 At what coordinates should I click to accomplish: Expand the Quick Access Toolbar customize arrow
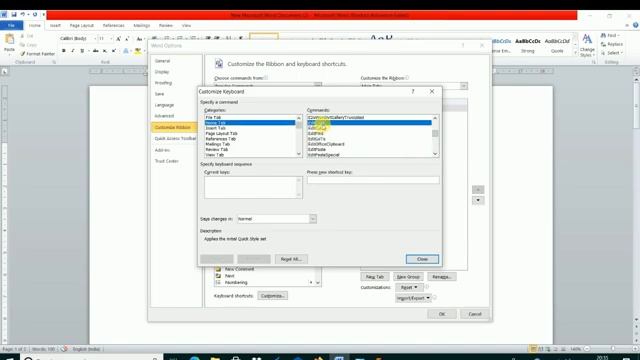coord(43,15)
